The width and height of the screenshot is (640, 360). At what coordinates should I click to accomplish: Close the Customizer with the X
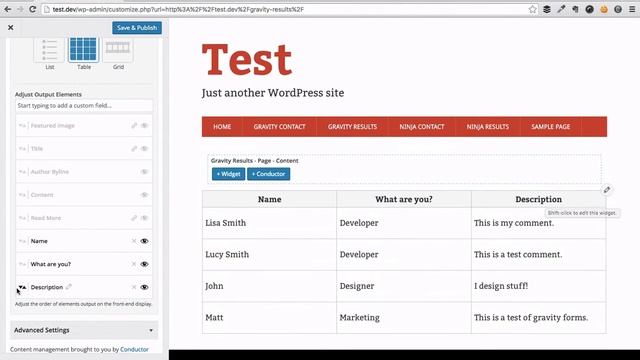tap(11, 27)
